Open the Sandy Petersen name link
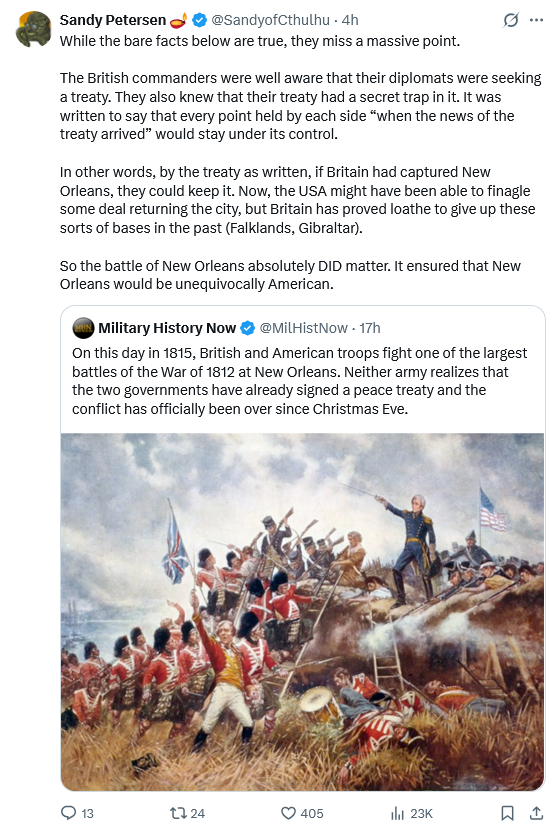 click(113, 20)
